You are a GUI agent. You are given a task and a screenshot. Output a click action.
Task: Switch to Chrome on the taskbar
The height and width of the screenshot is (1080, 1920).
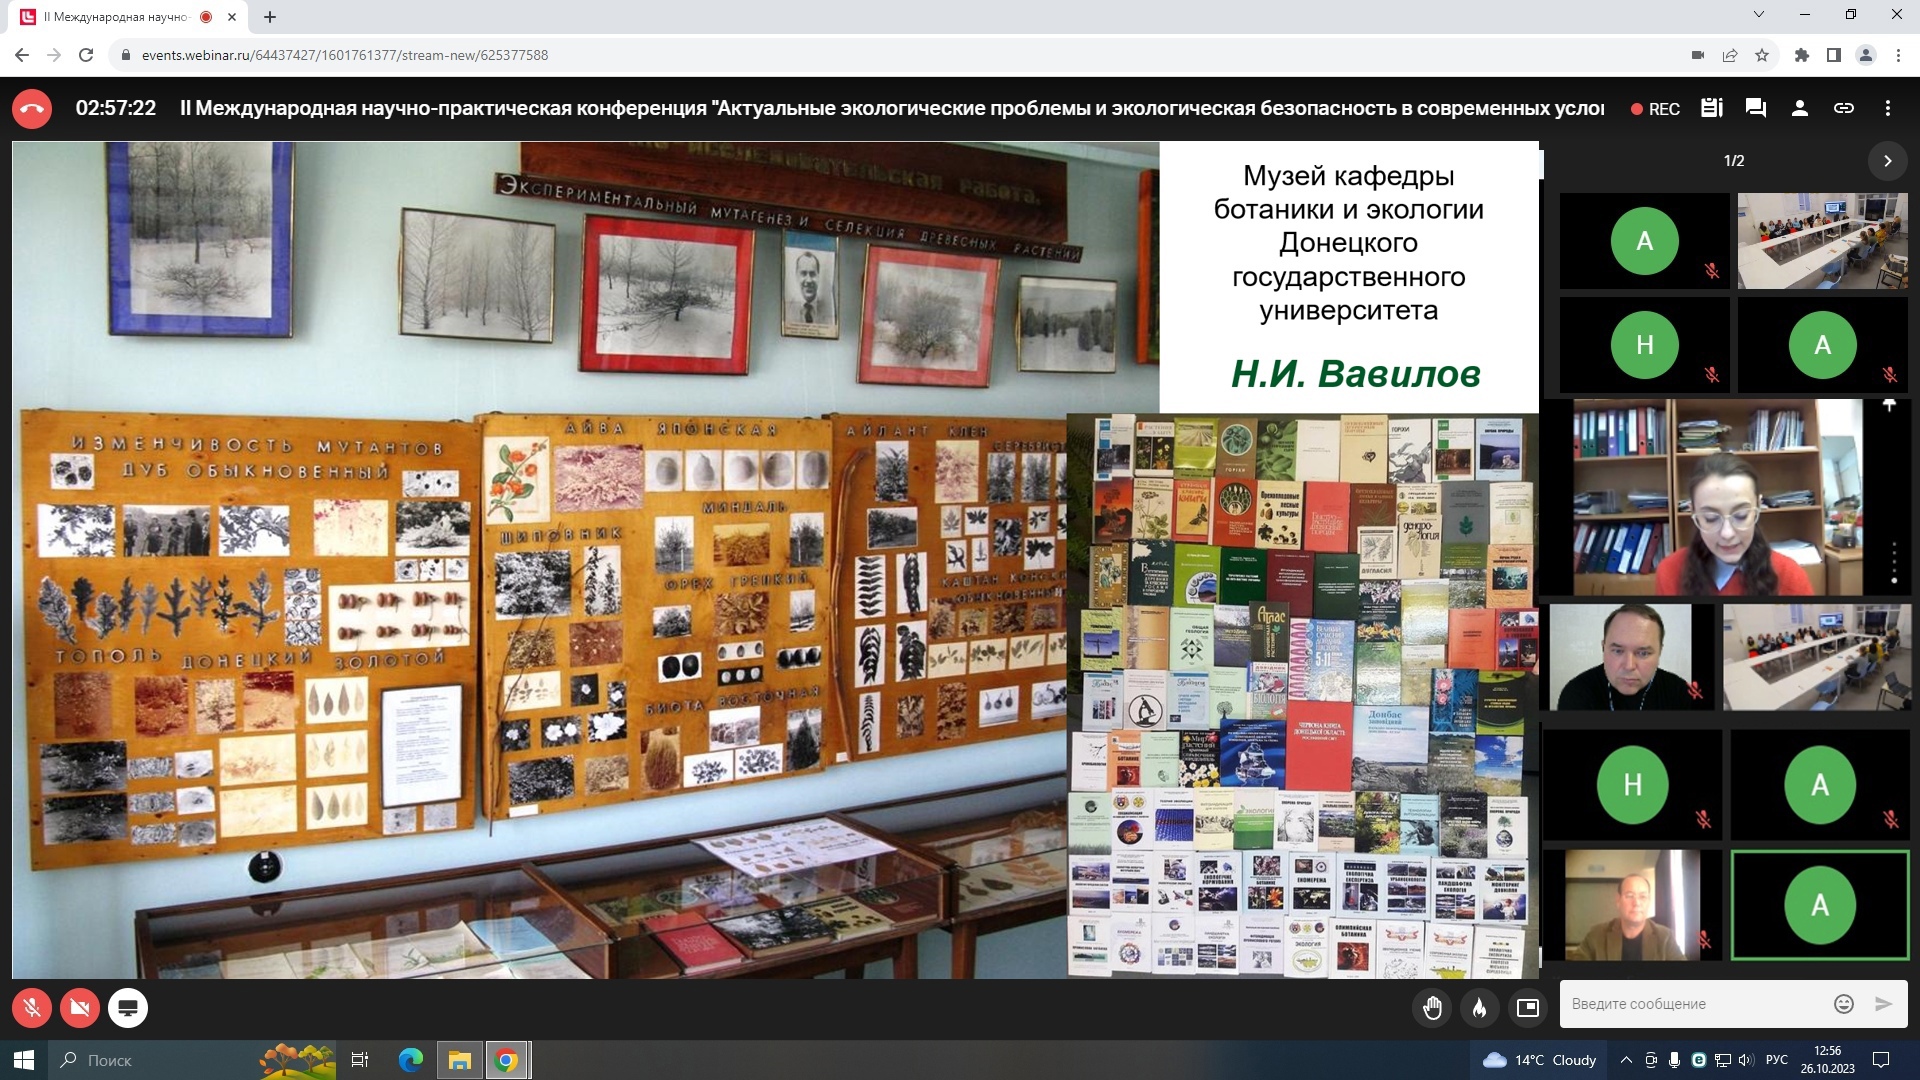pos(508,1060)
